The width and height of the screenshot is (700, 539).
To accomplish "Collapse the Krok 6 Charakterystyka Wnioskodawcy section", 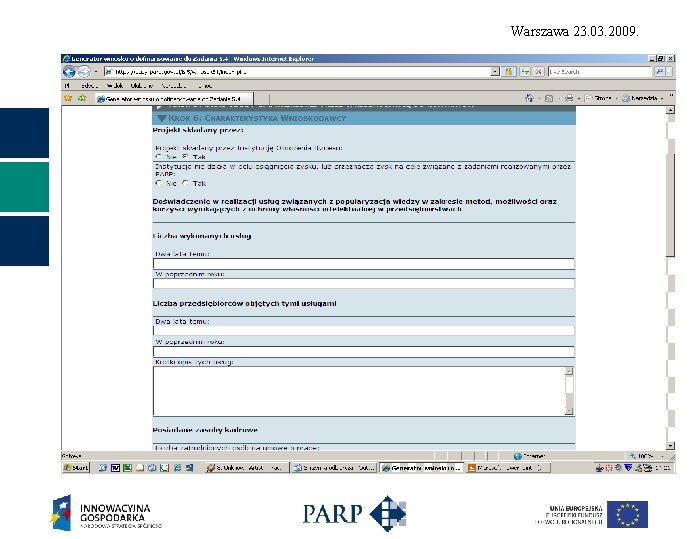I will coord(162,118).
